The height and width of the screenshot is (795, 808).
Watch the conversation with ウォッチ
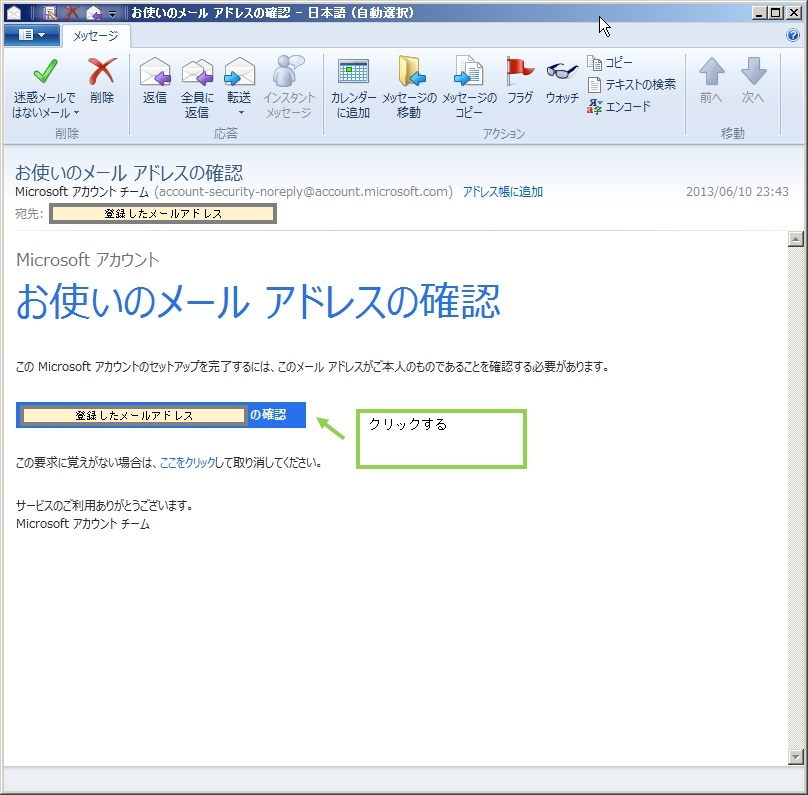[x=562, y=81]
